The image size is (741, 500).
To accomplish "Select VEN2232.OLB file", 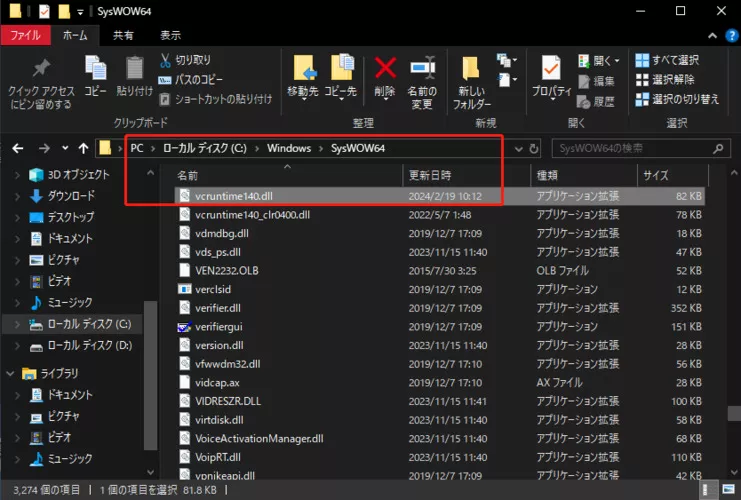I will click(x=439, y=271).
